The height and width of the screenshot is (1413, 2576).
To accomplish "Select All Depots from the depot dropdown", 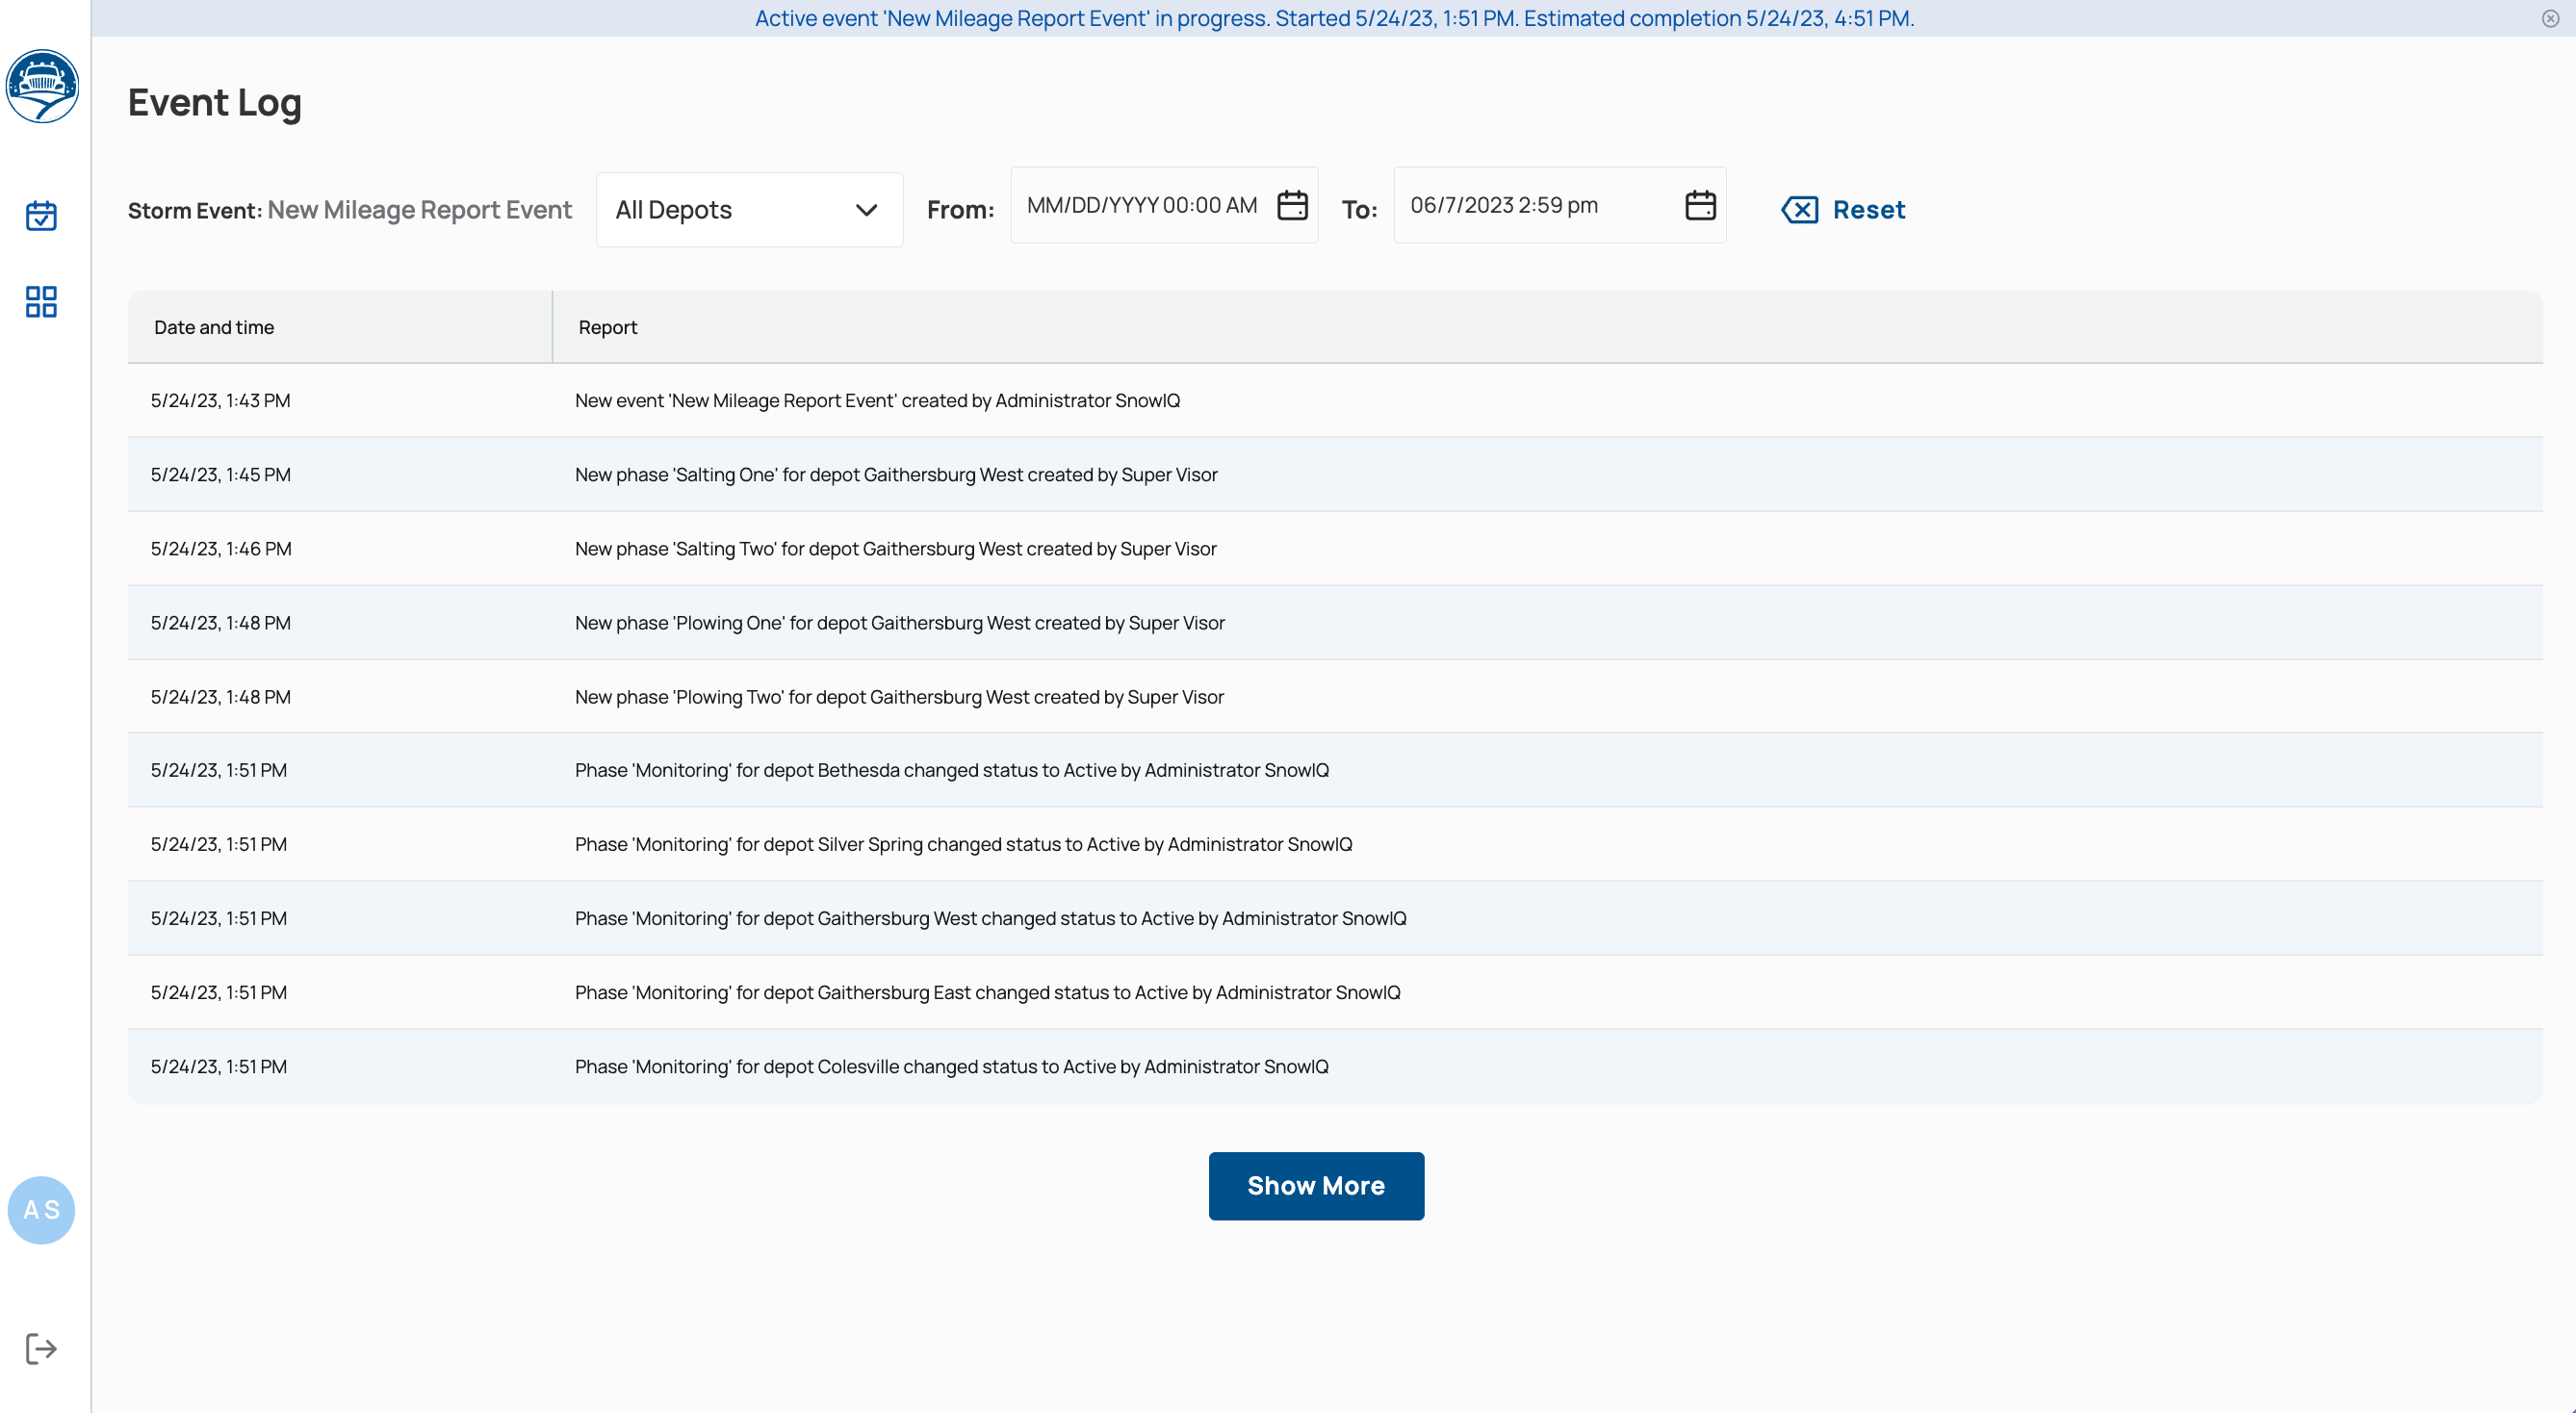I will click(748, 209).
